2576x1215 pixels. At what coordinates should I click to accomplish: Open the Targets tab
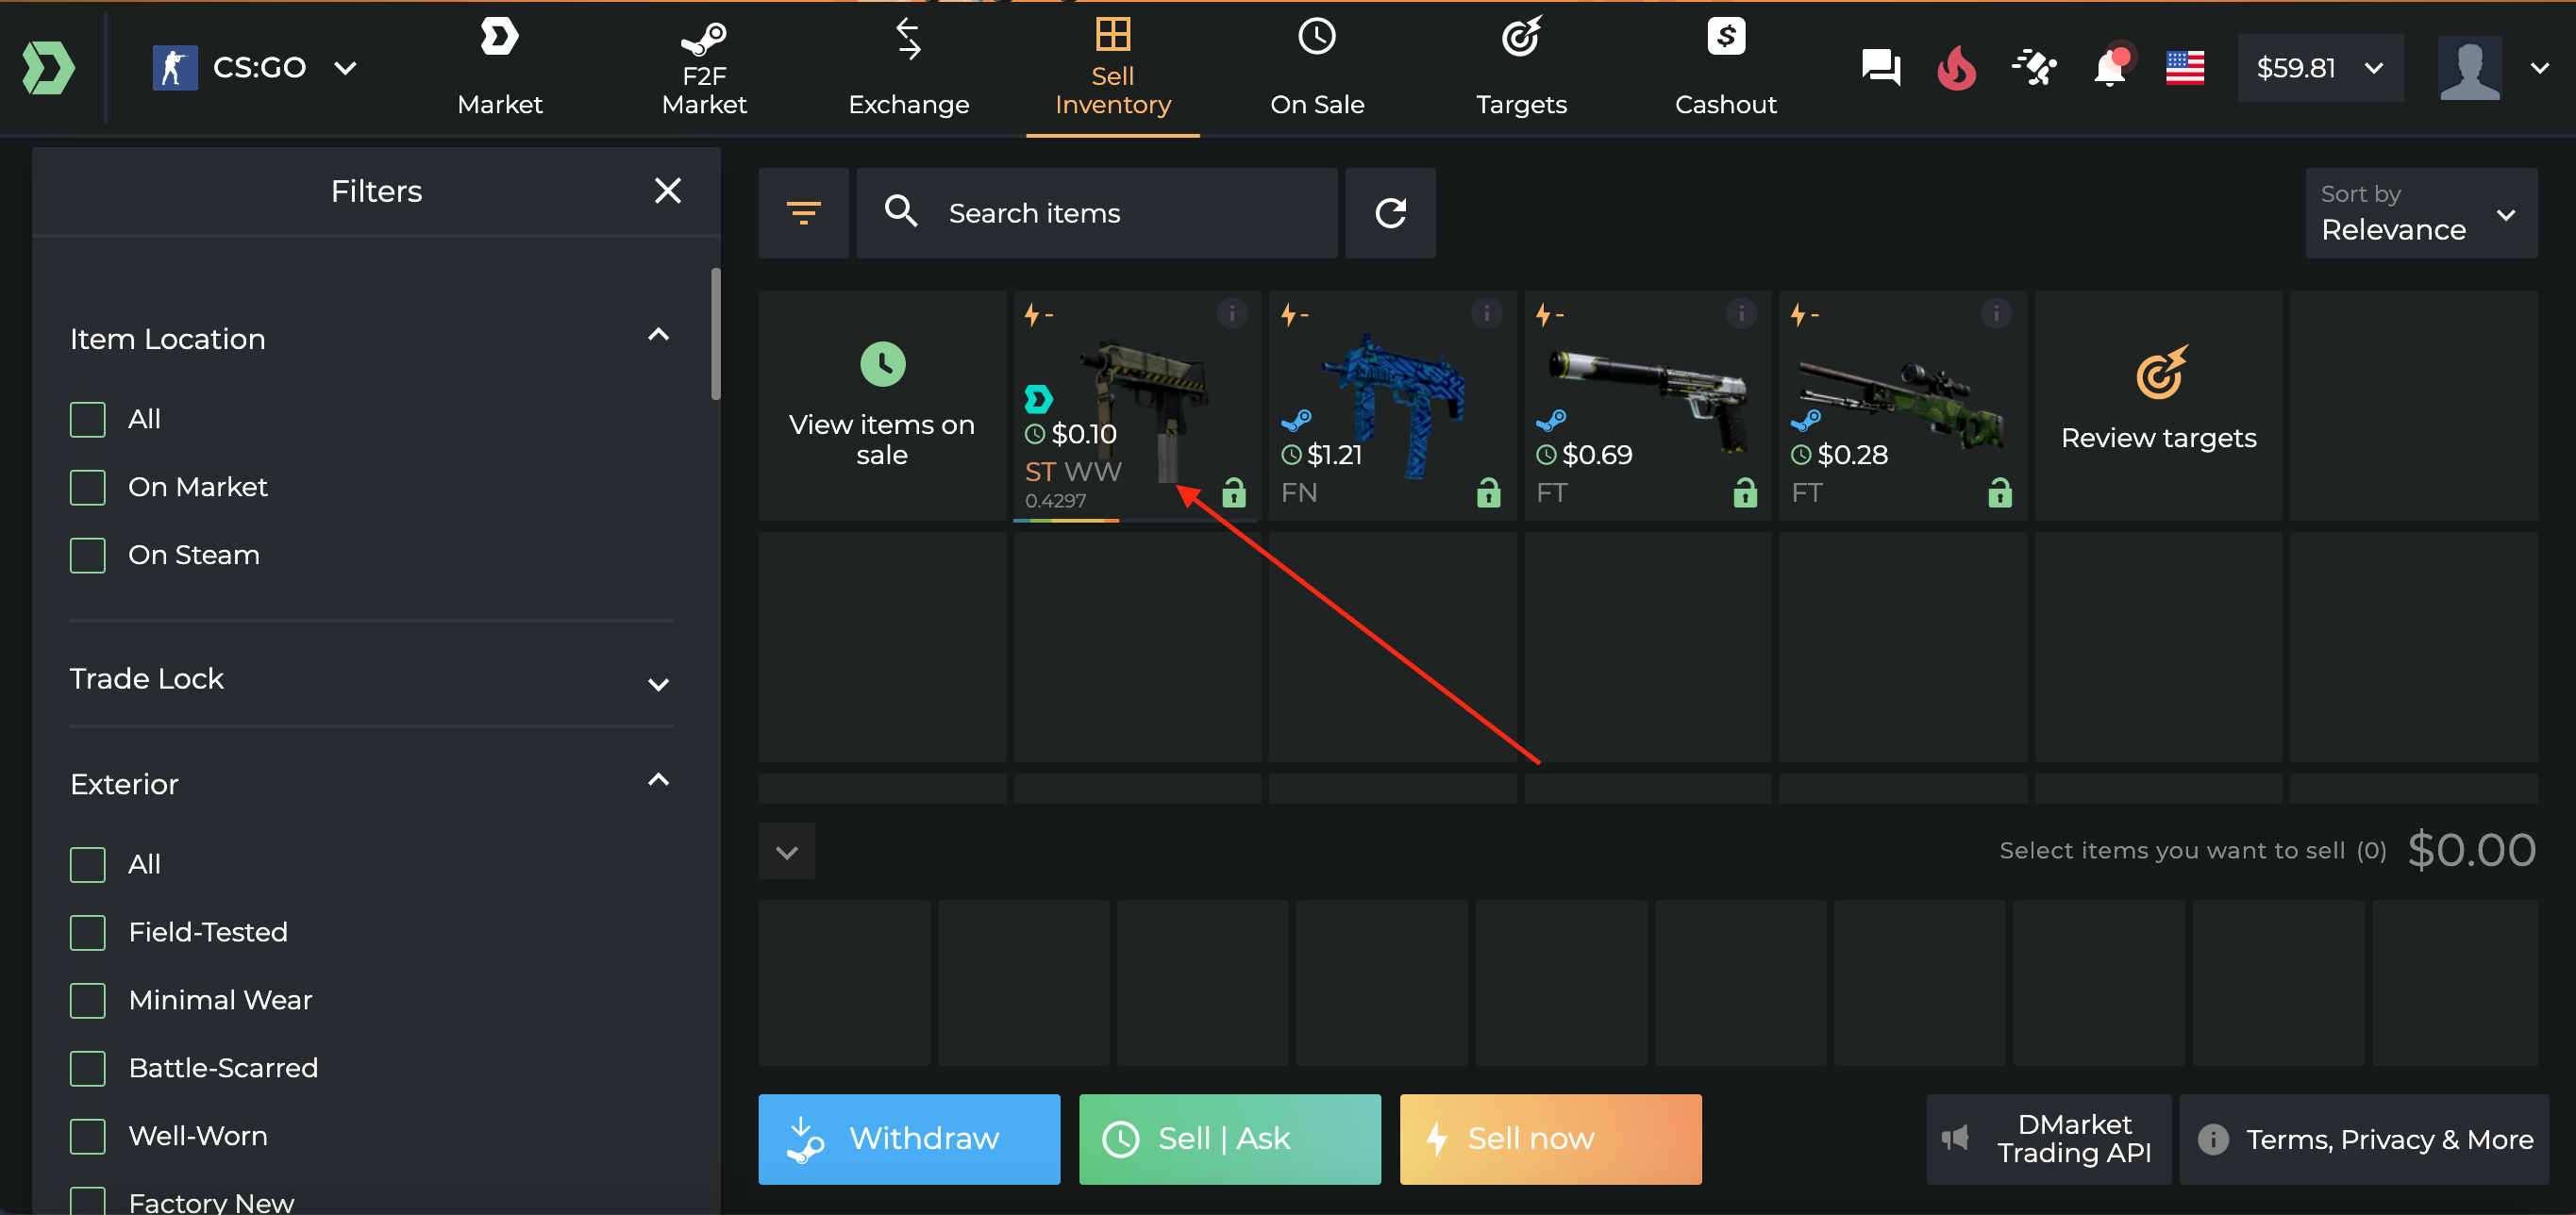(x=1521, y=68)
